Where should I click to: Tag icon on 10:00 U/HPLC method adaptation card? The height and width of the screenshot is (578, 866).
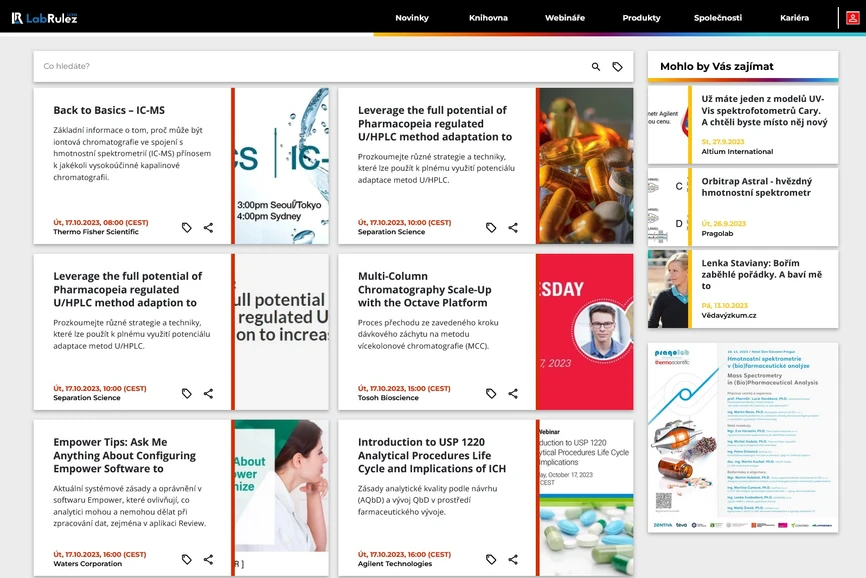coord(491,227)
